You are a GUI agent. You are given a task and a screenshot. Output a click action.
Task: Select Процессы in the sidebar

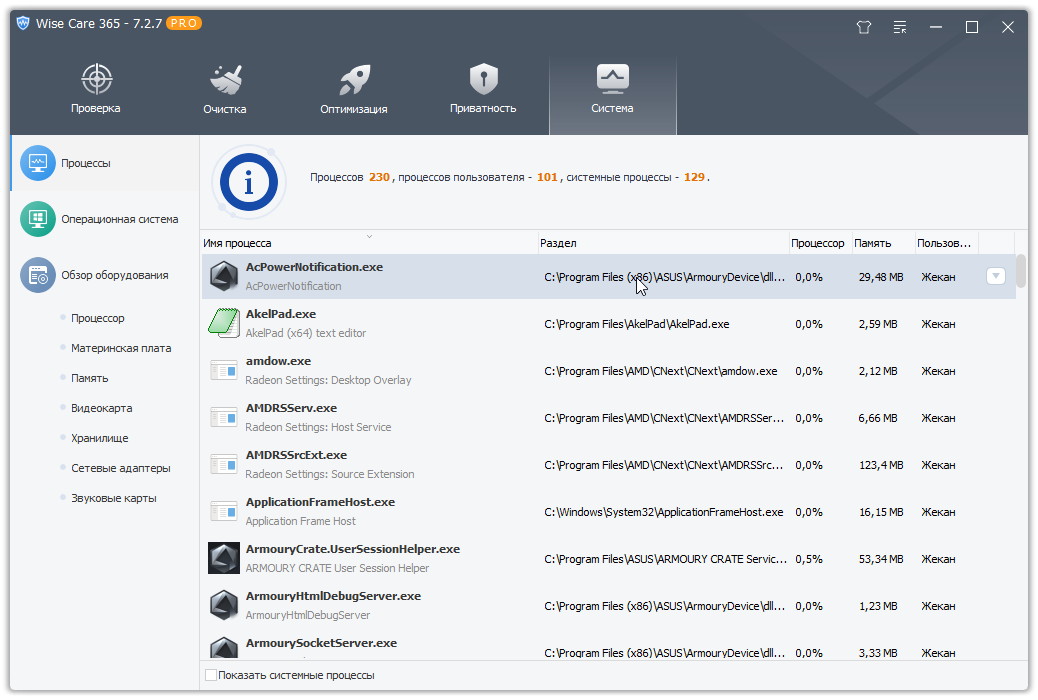[105, 163]
